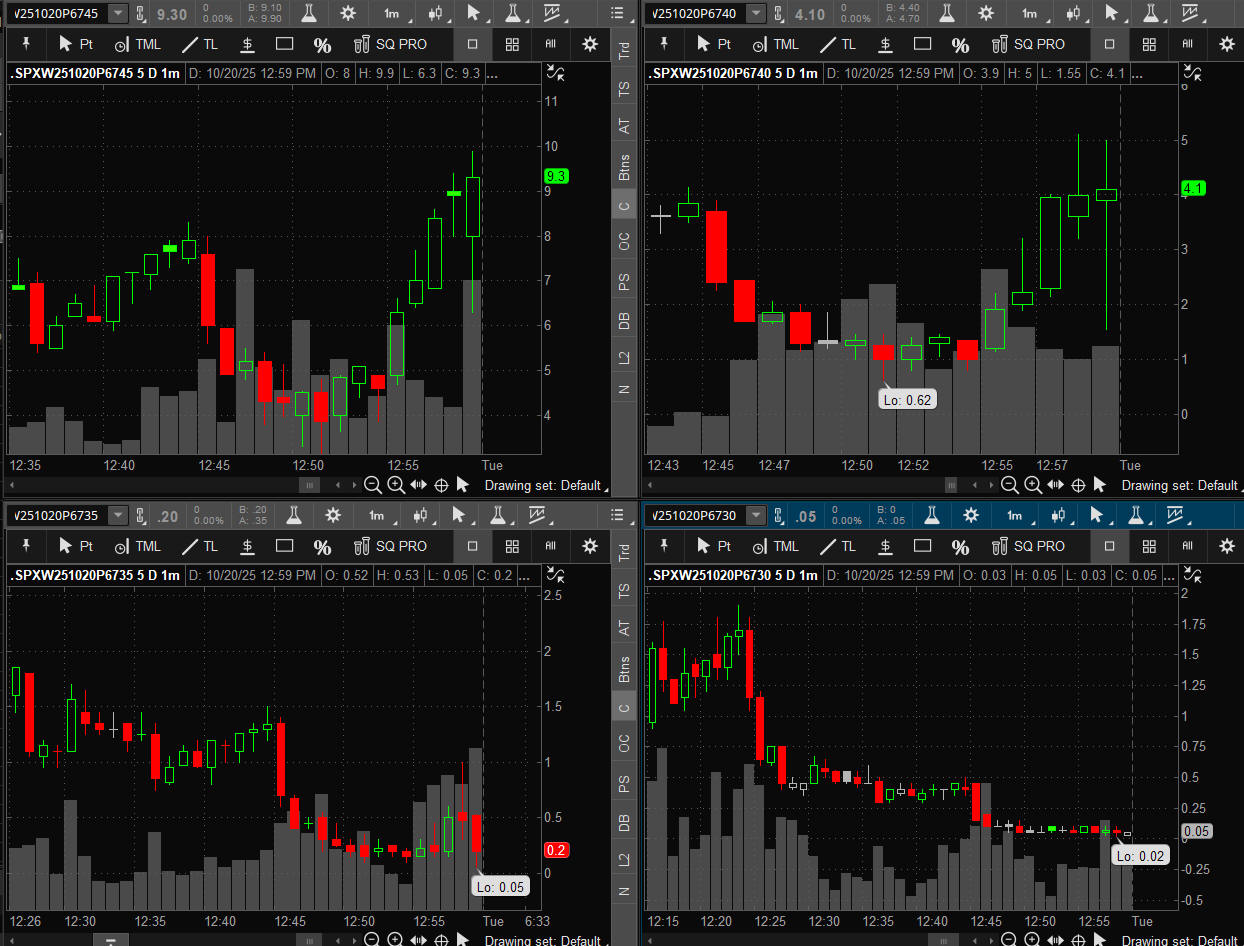
Task: Toggle the All drawings button in the P6740 chart
Action: tap(1187, 44)
